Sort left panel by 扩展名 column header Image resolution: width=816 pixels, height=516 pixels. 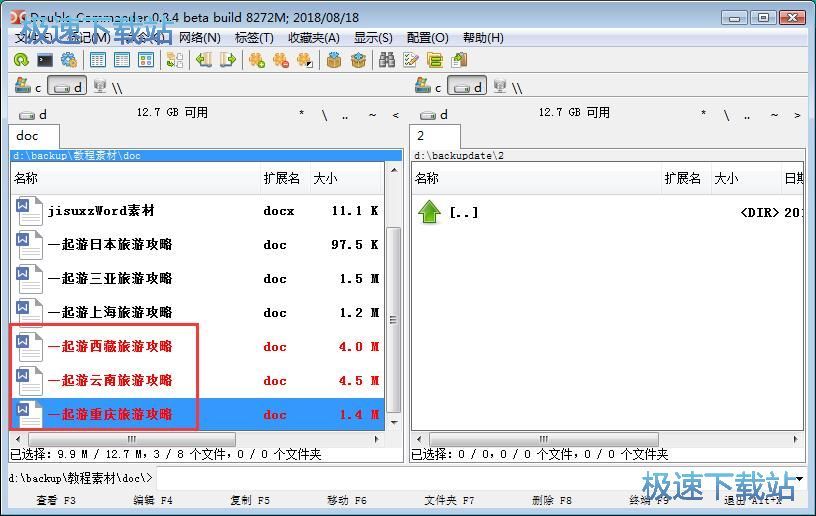click(285, 178)
